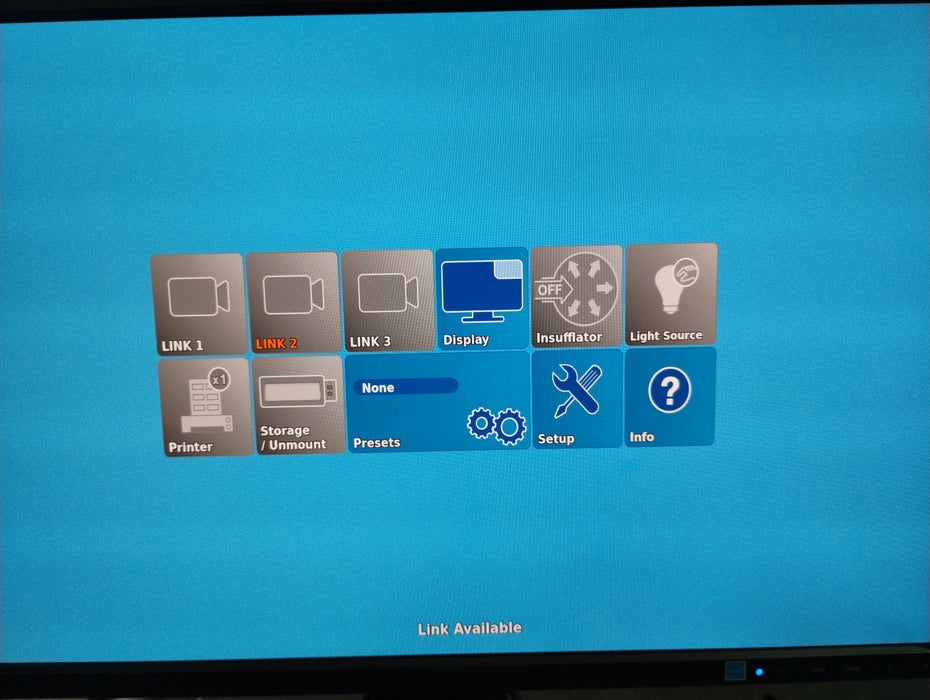Click the Info question mark icon
This screenshot has width=930, height=700.
(669, 389)
